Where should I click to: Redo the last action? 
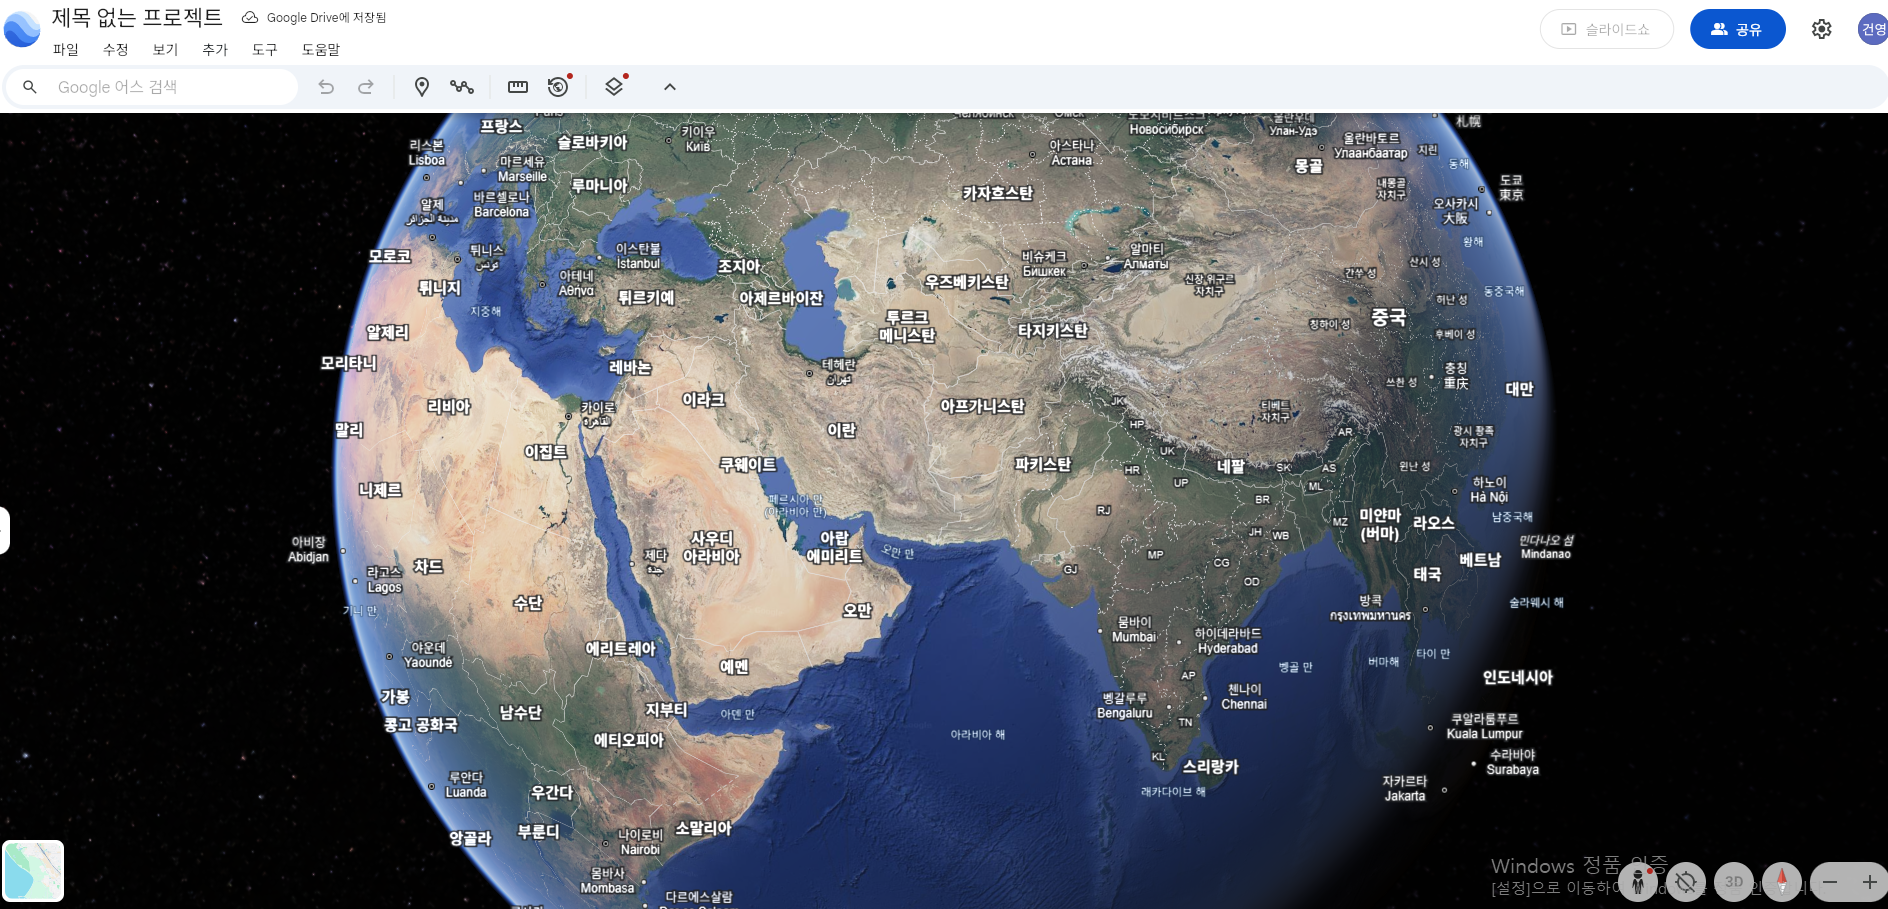tap(366, 87)
